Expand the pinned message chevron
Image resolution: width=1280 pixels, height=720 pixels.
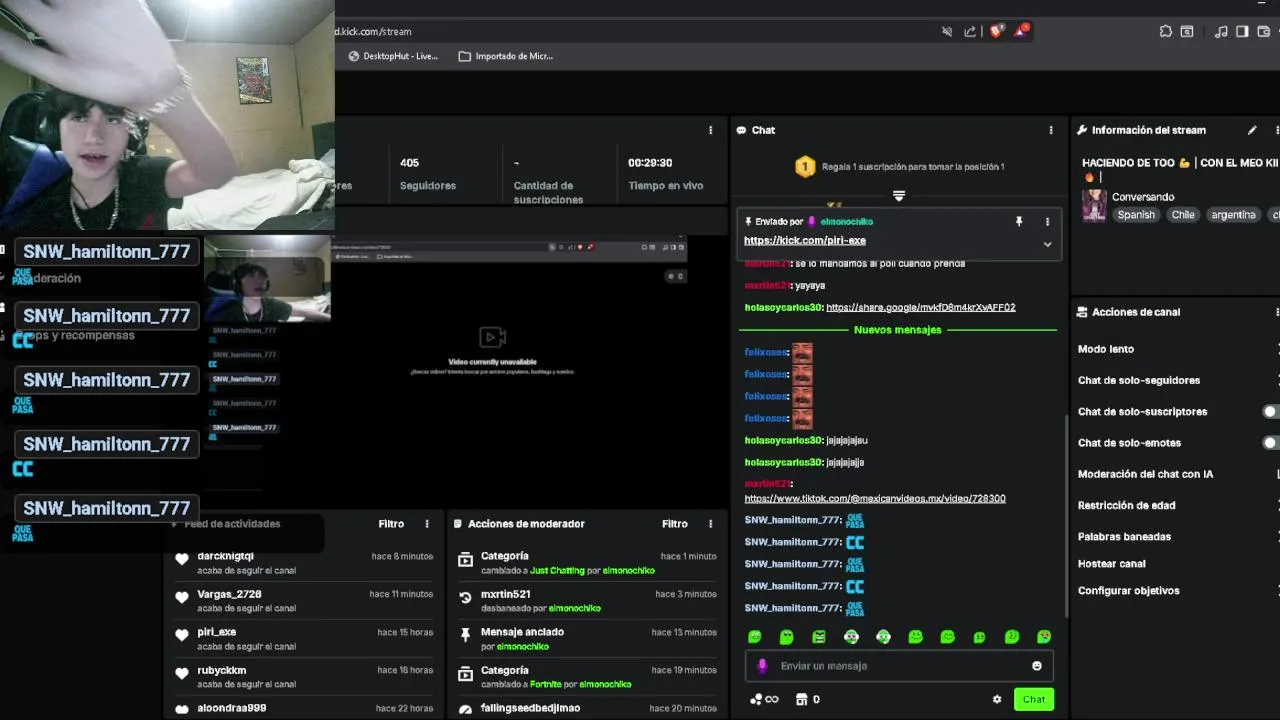(x=1047, y=244)
